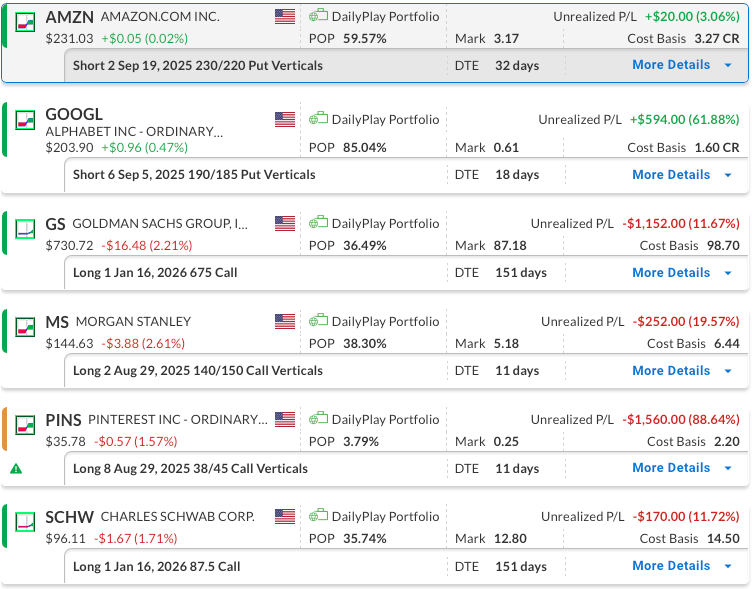Open More Details for GS 675 Call
The height and width of the screenshot is (589, 754).
pyautogui.click(x=671, y=273)
